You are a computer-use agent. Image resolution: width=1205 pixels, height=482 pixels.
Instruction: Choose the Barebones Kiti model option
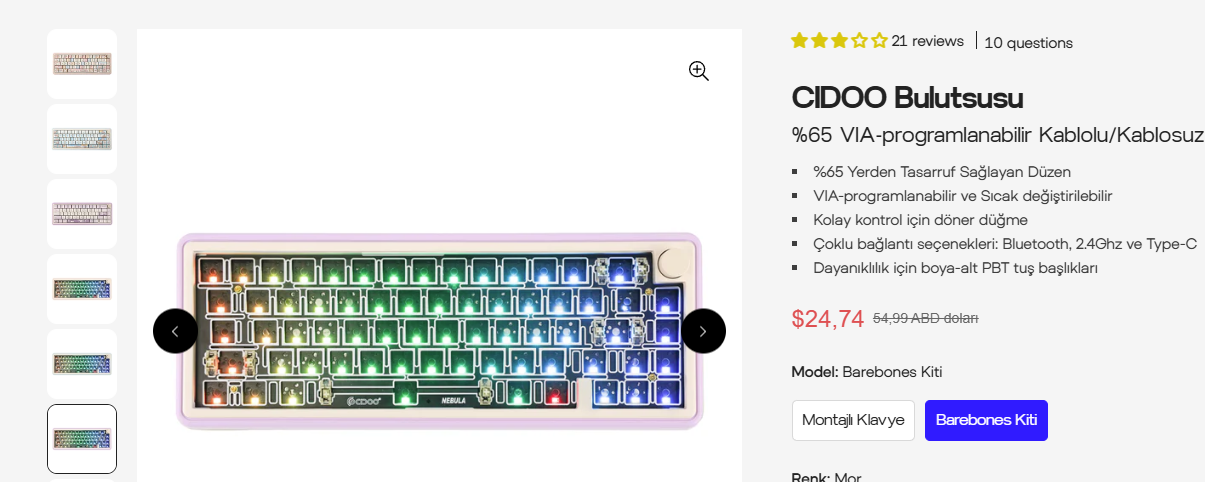[x=986, y=420]
